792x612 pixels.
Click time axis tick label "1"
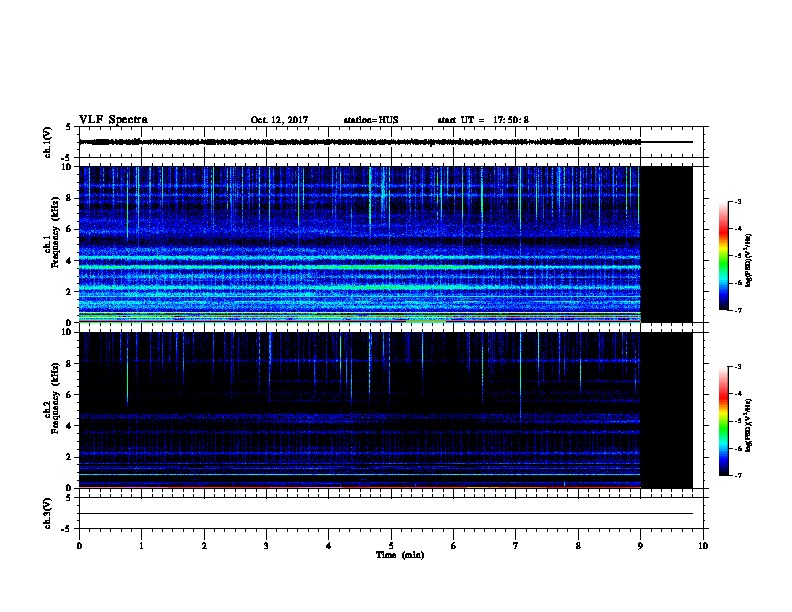pyautogui.click(x=141, y=546)
